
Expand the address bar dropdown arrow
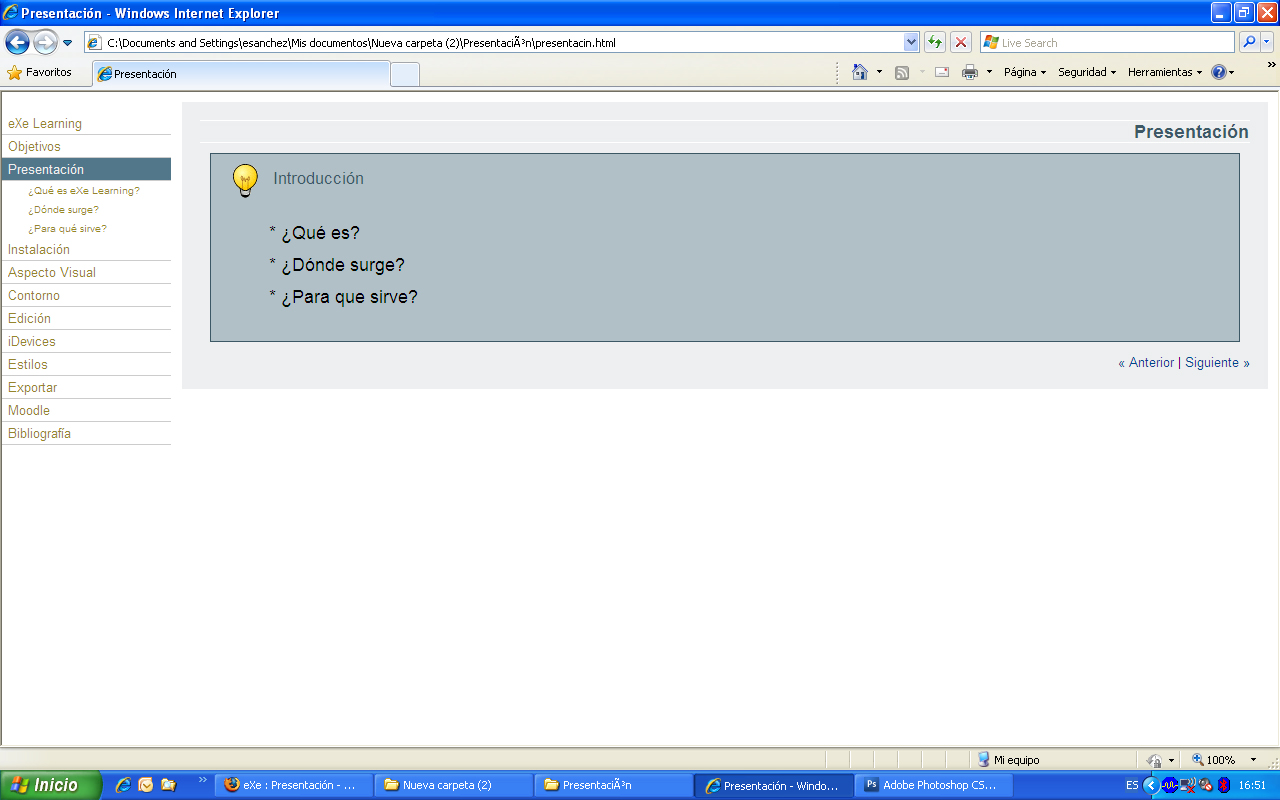pos(911,42)
